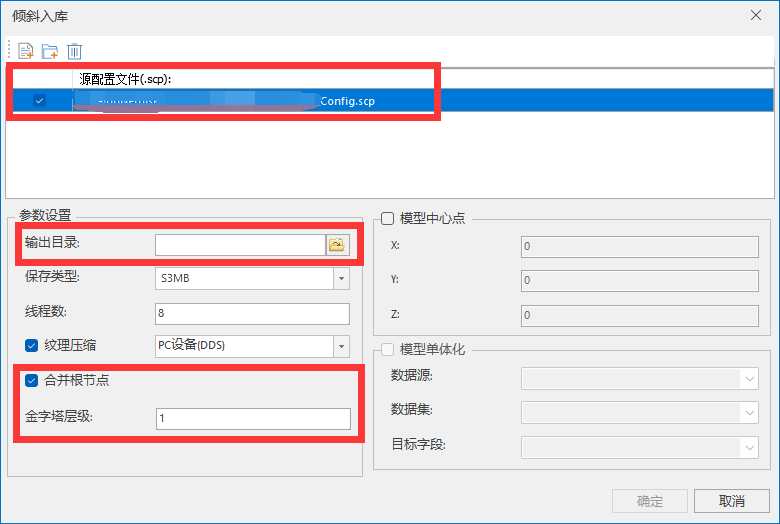Click the add file toolbar icon
This screenshot has height=524, width=780.
click(x=25, y=51)
